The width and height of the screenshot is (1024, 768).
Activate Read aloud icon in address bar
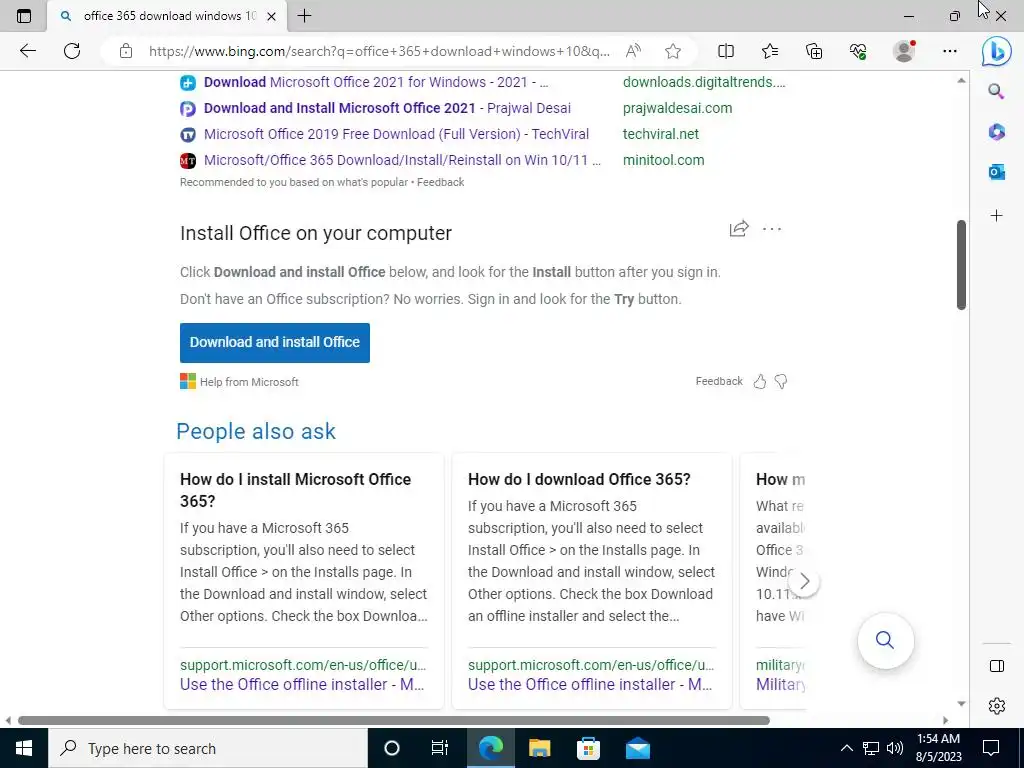[x=633, y=51]
